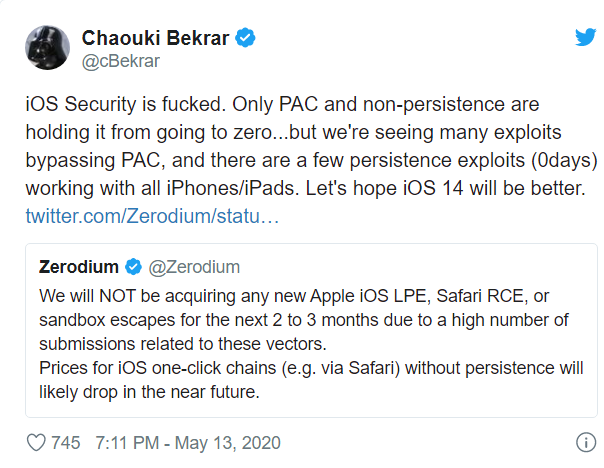Open the tweet info icon
The image size is (604, 468).
point(585,442)
